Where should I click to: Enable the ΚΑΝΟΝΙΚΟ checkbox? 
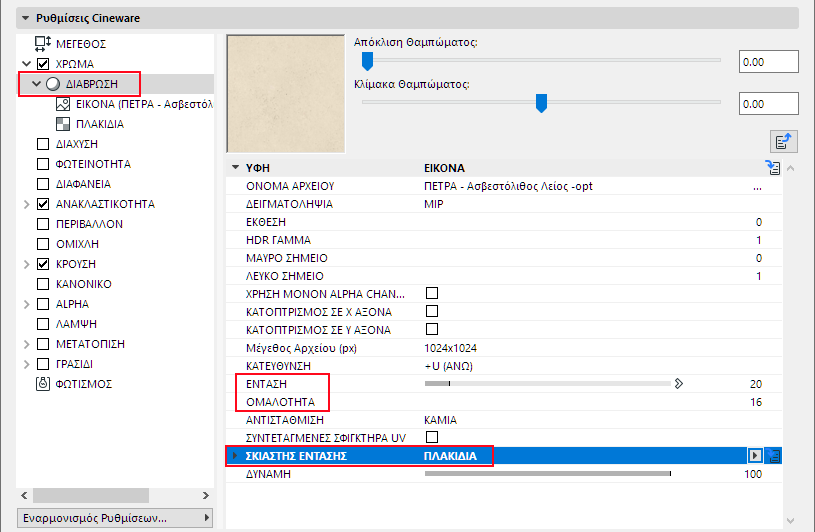coord(43,284)
